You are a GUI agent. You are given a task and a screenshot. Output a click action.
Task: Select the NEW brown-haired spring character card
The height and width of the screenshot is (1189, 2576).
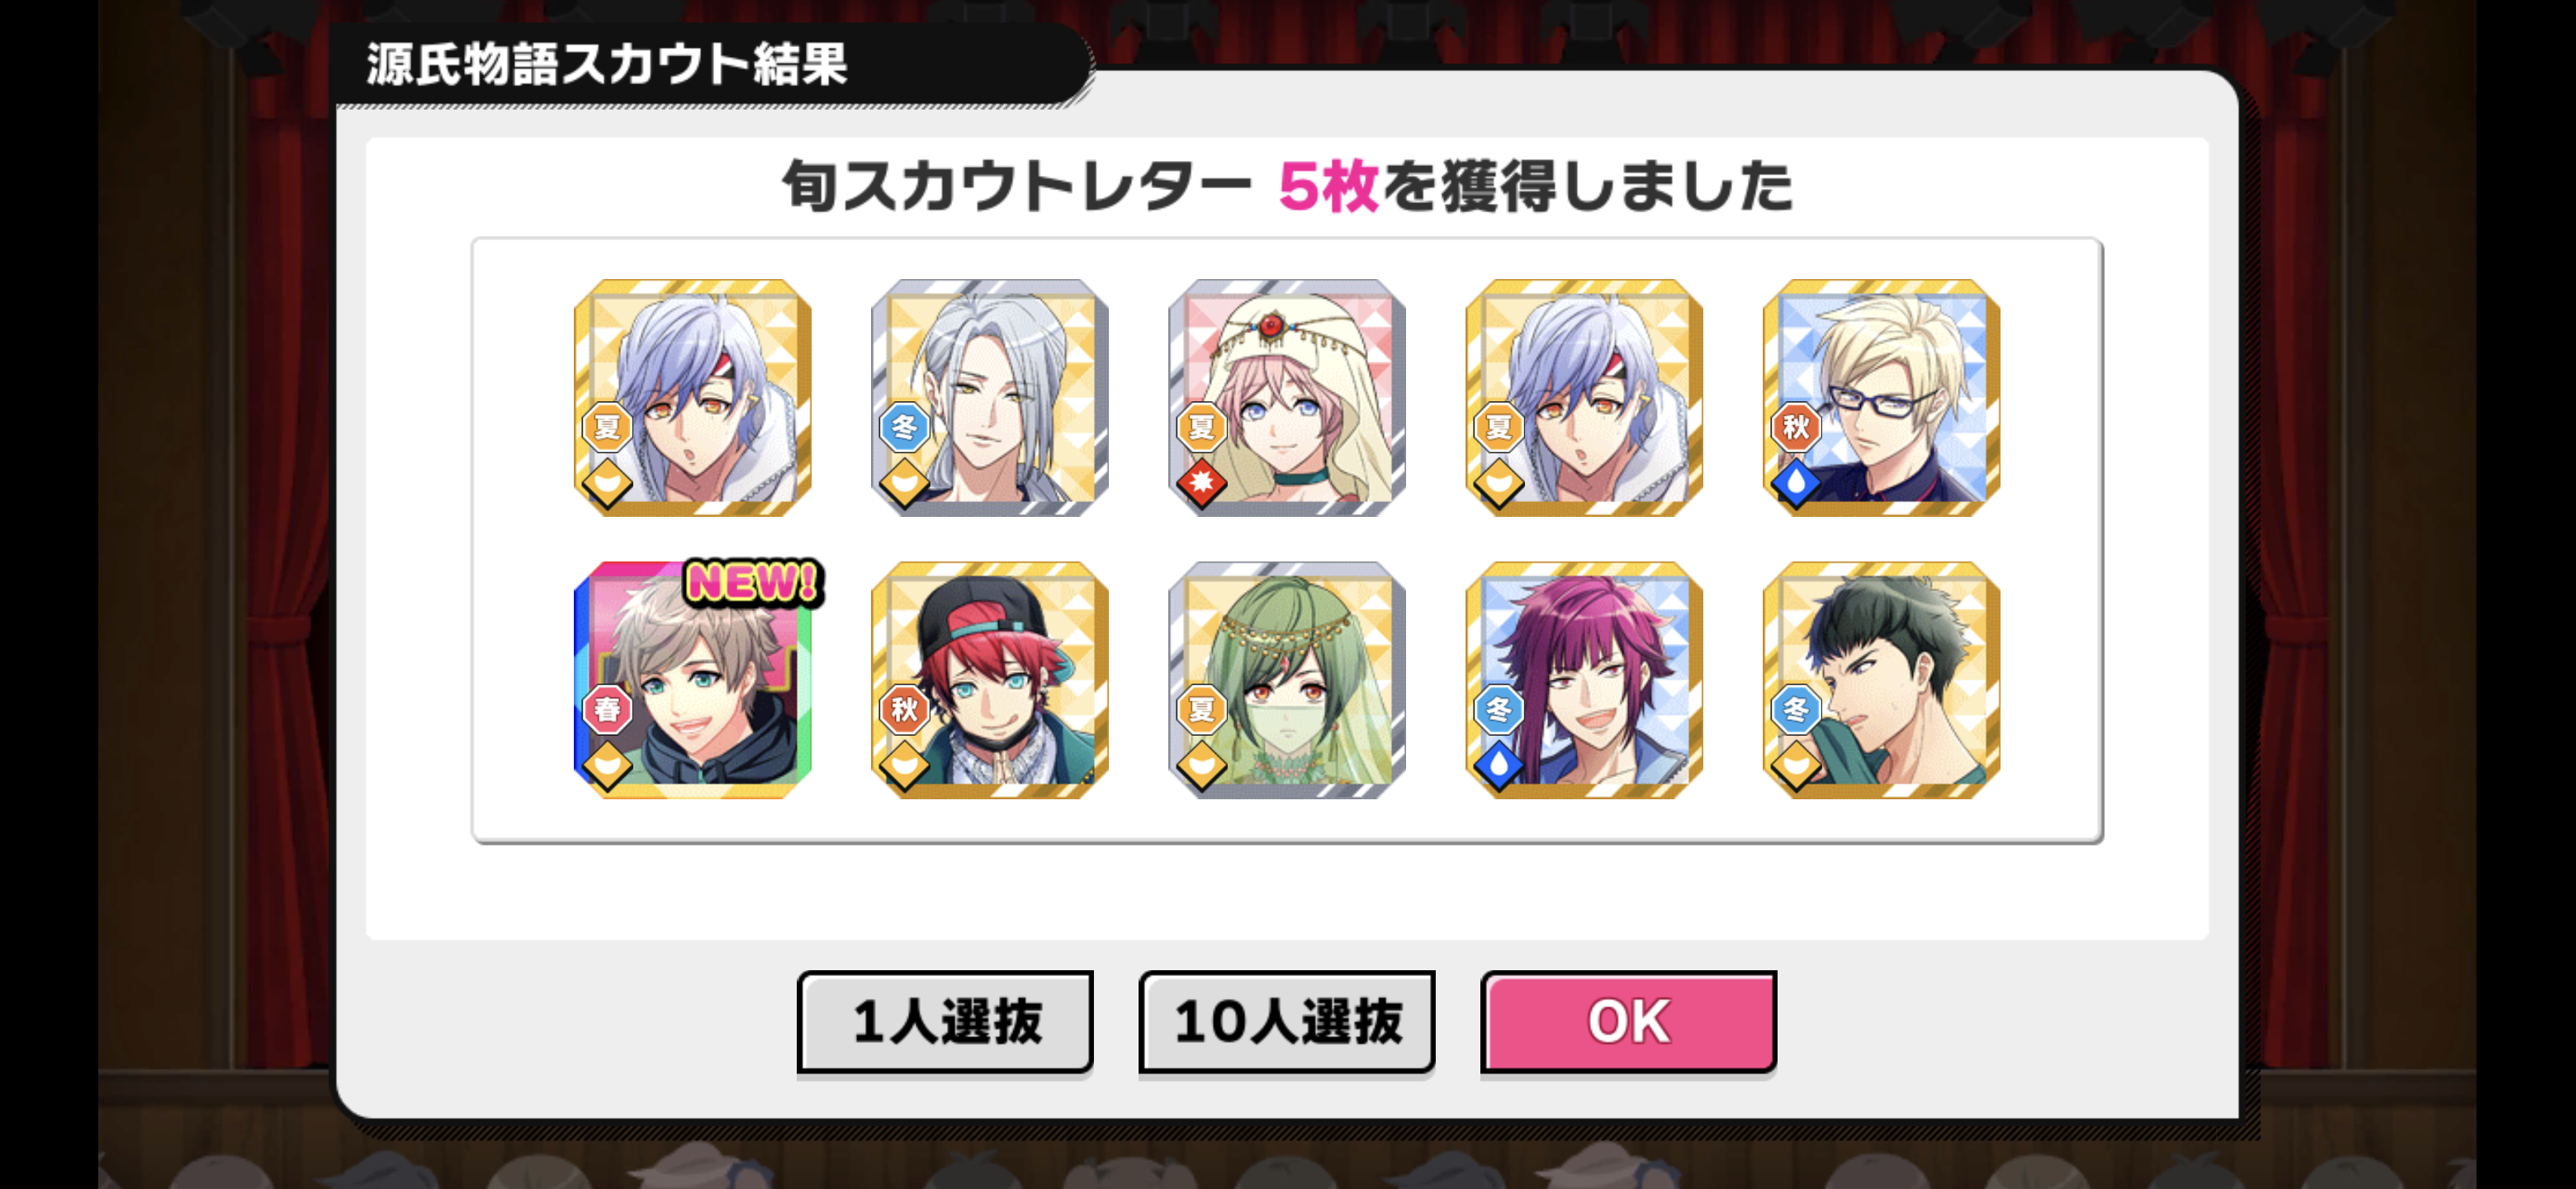[692, 680]
